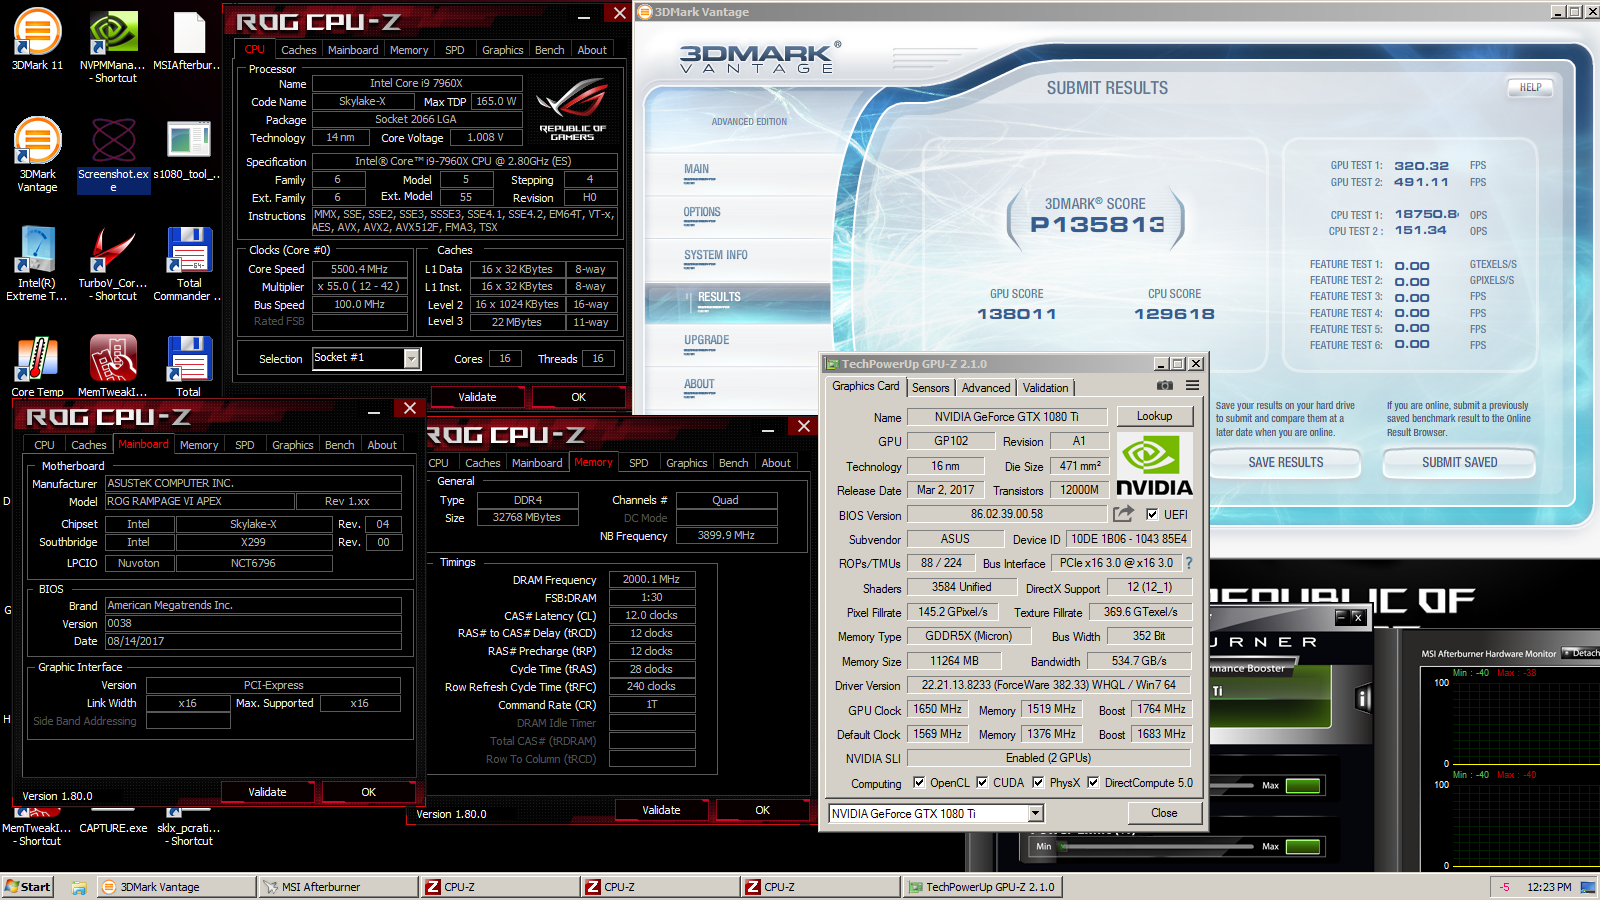Open the GPU-Z hamburger menu icon

1192,386
